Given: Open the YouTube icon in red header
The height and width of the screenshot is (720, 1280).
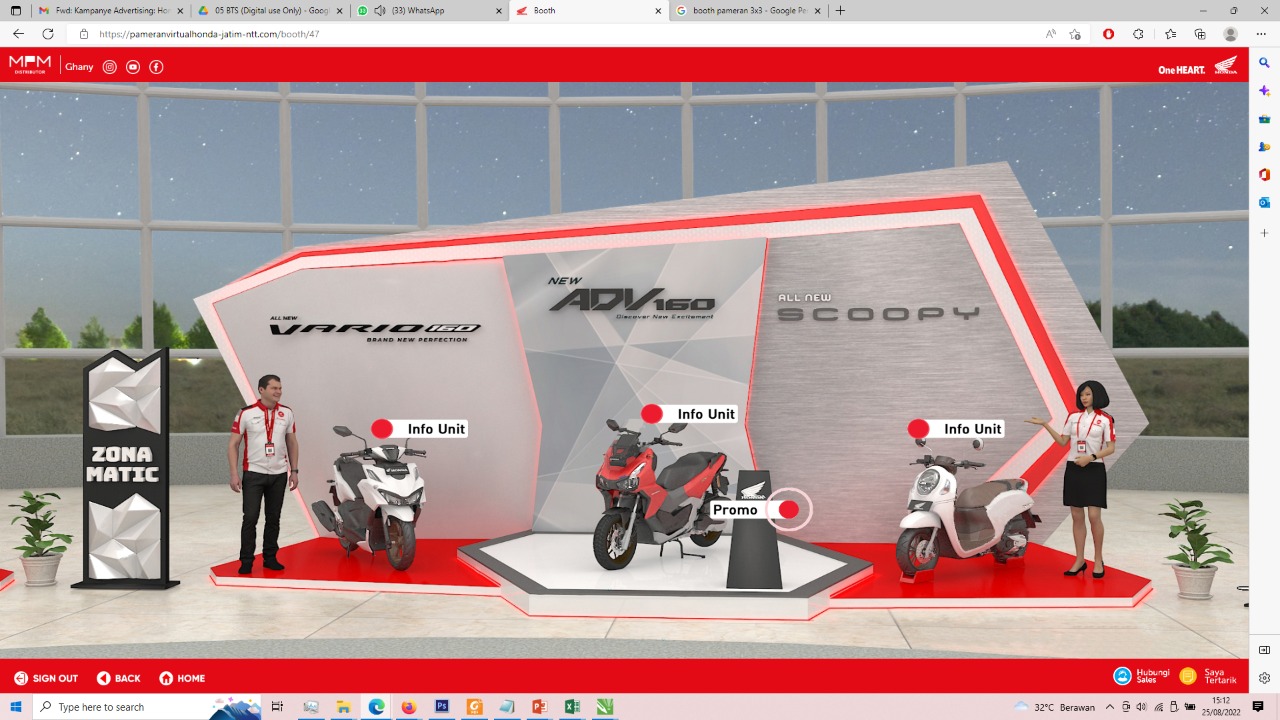Looking at the screenshot, I should click(133, 67).
